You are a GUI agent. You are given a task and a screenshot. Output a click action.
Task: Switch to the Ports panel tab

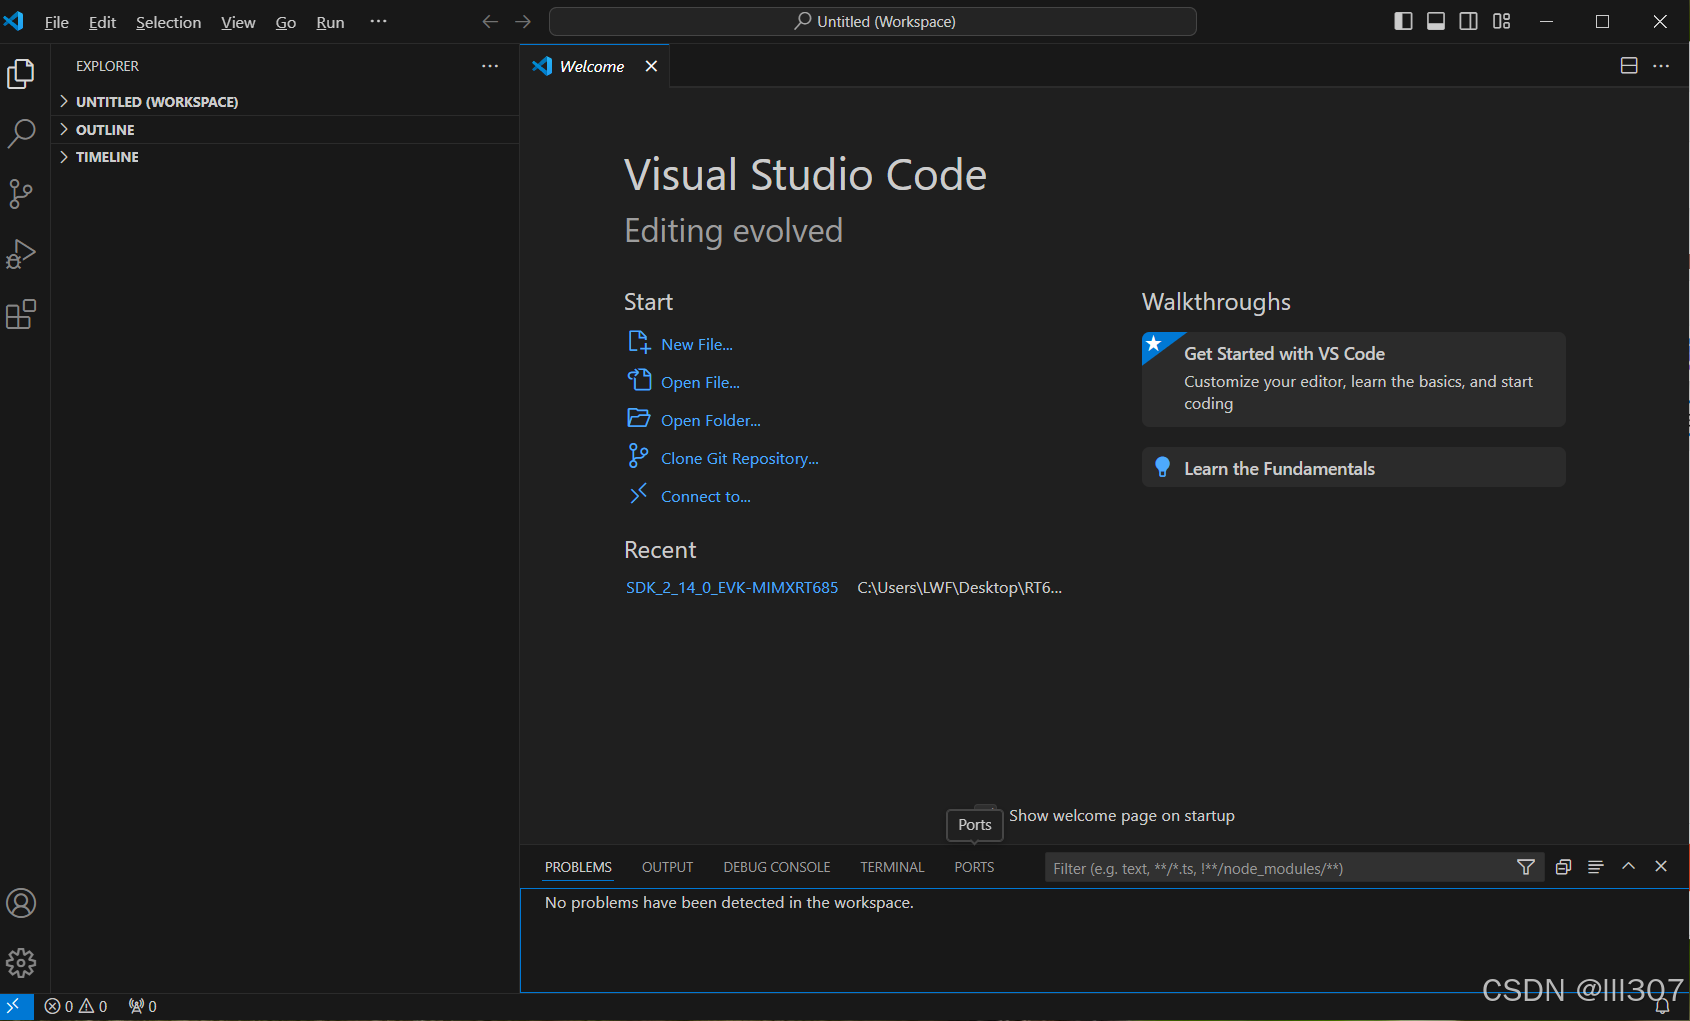tap(974, 867)
